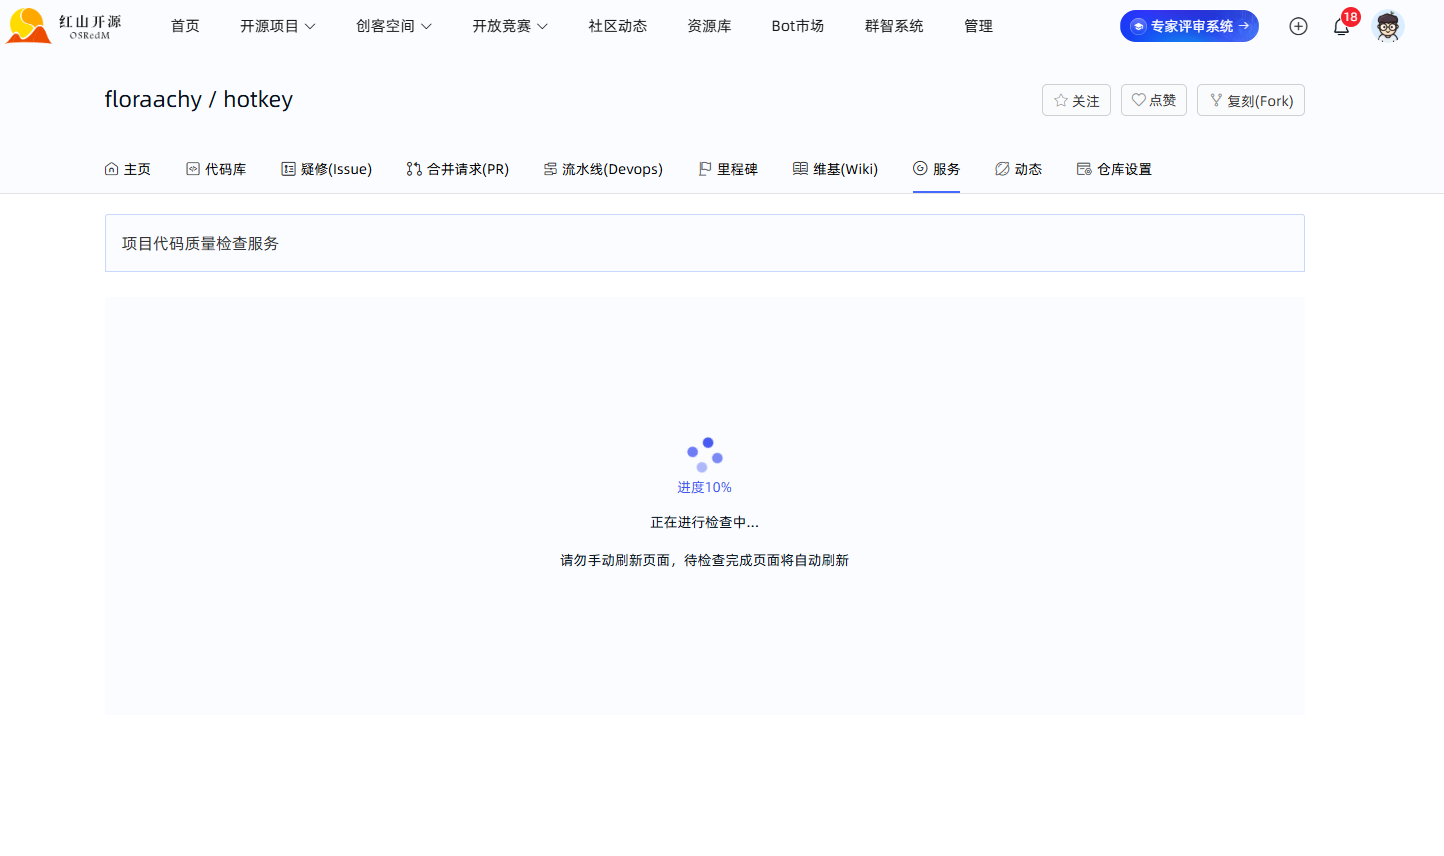Viewport: 1444px width, 856px height.
Task: Switch to the 疑修(Issue) tab
Action: point(327,169)
